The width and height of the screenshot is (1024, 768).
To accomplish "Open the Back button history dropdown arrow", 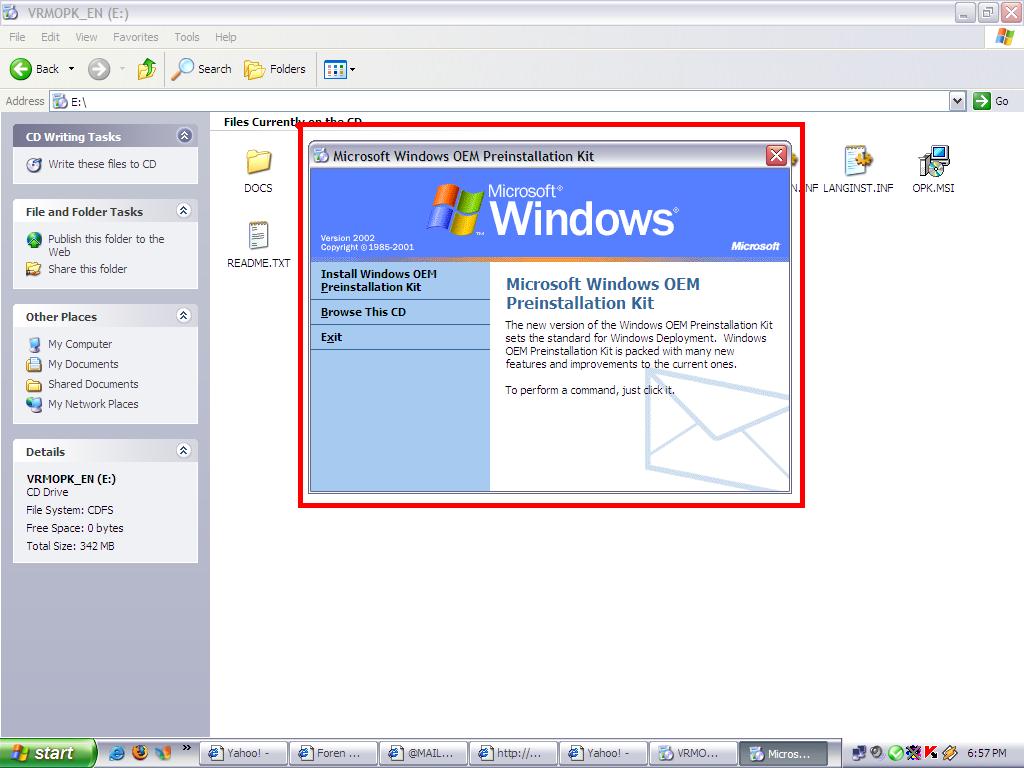I will pyautogui.click(x=71, y=69).
